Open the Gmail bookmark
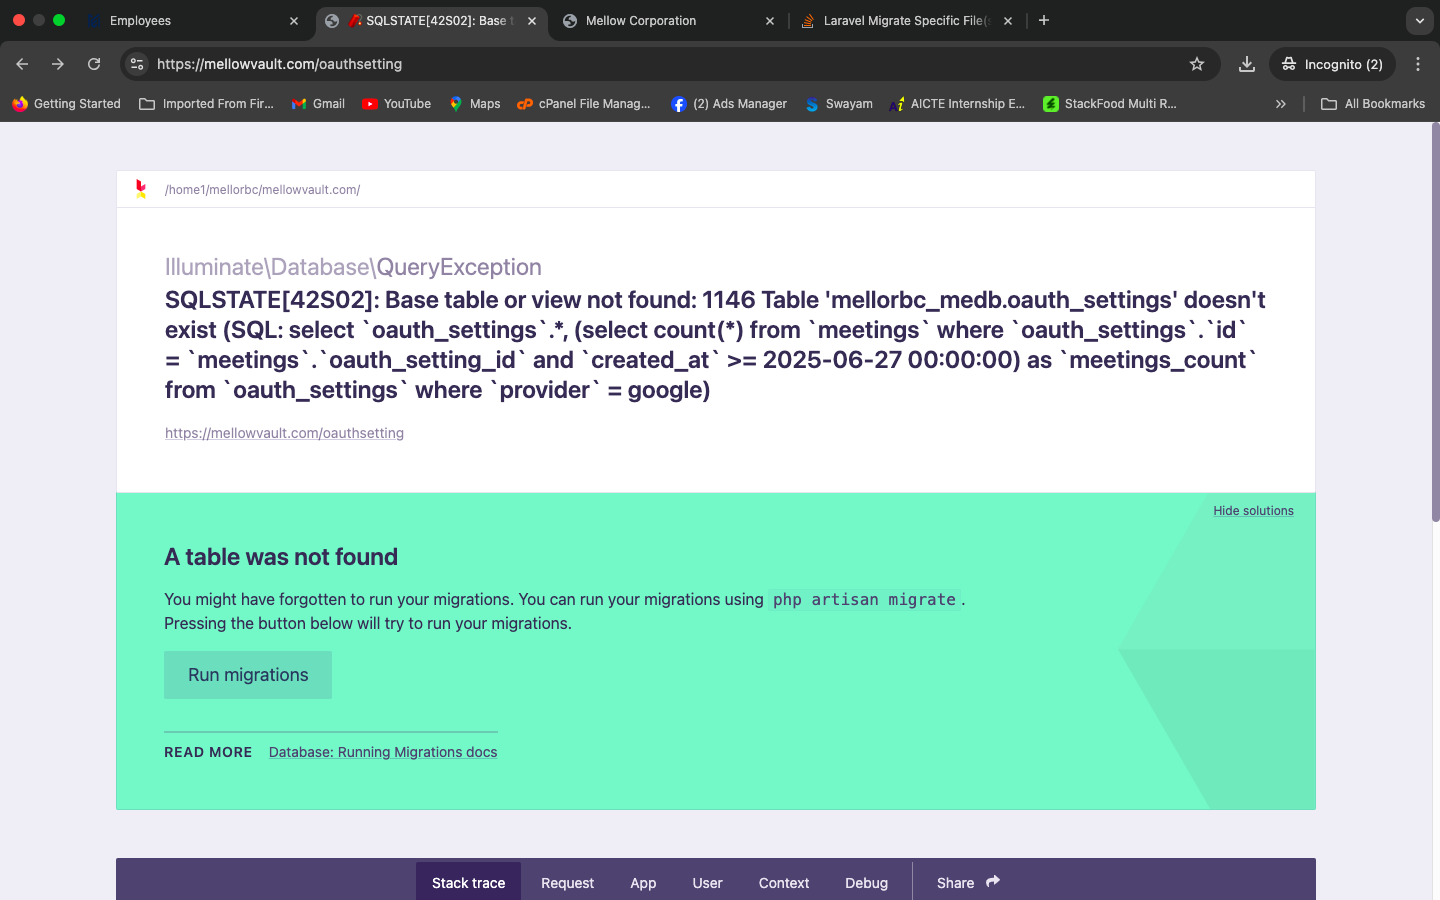The image size is (1440, 900). click(x=318, y=104)
